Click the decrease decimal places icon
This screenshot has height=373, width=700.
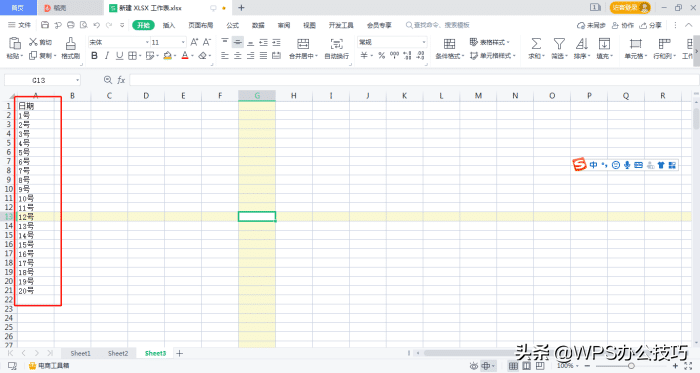(x=421, y=56)
